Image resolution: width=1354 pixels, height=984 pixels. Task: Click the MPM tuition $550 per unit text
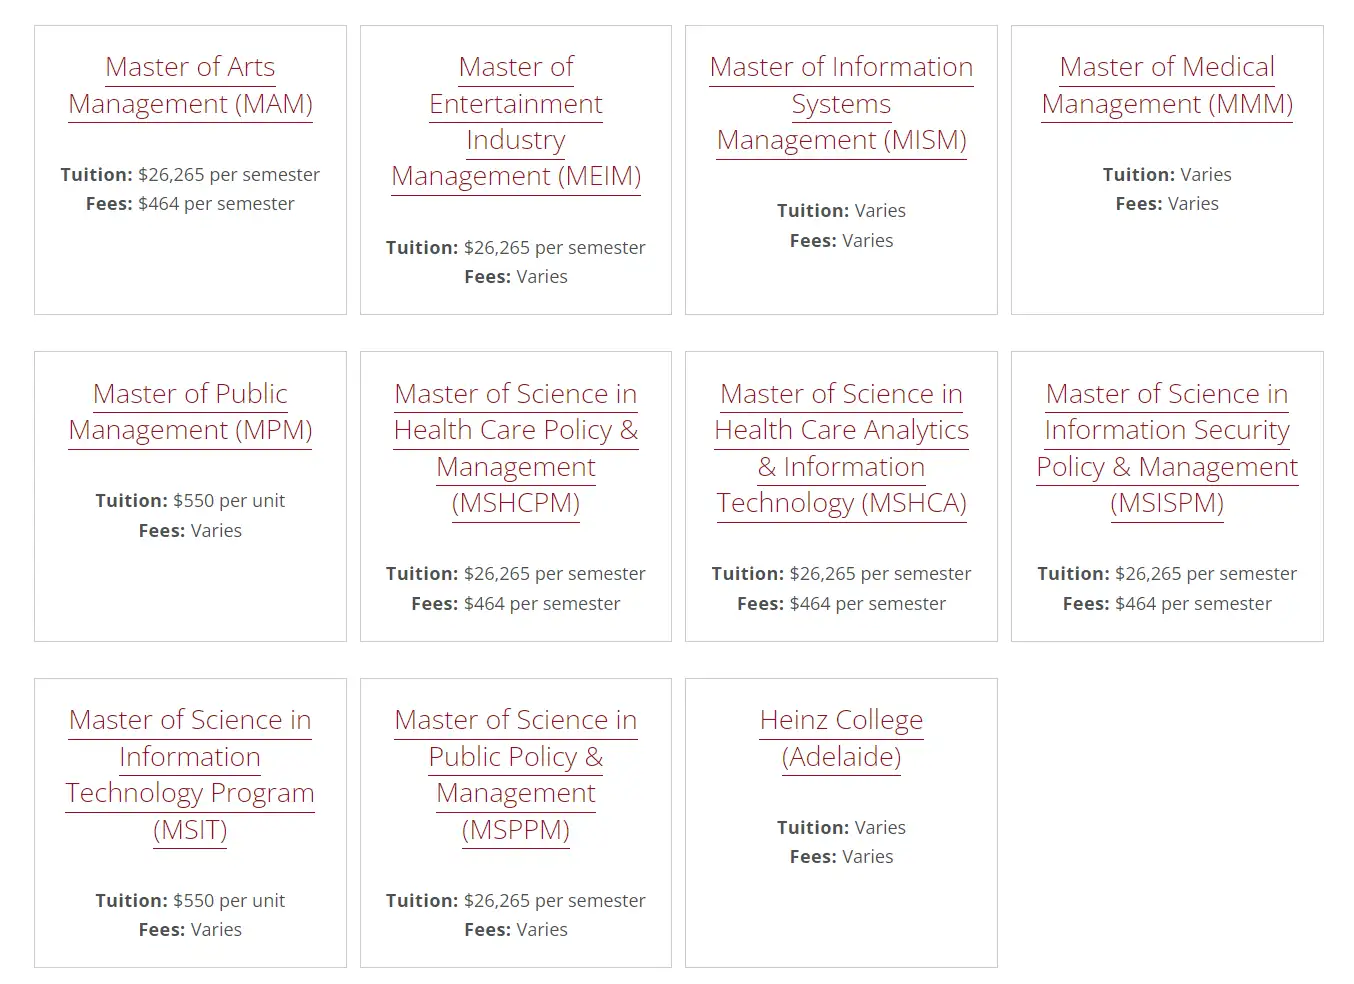click(190, 501)
